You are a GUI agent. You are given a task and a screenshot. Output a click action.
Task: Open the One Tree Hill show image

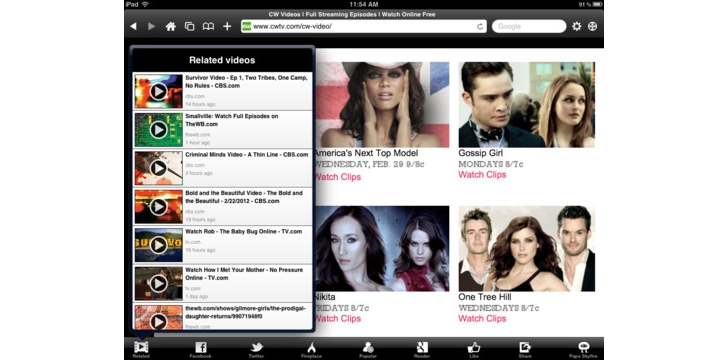(526, 249)
